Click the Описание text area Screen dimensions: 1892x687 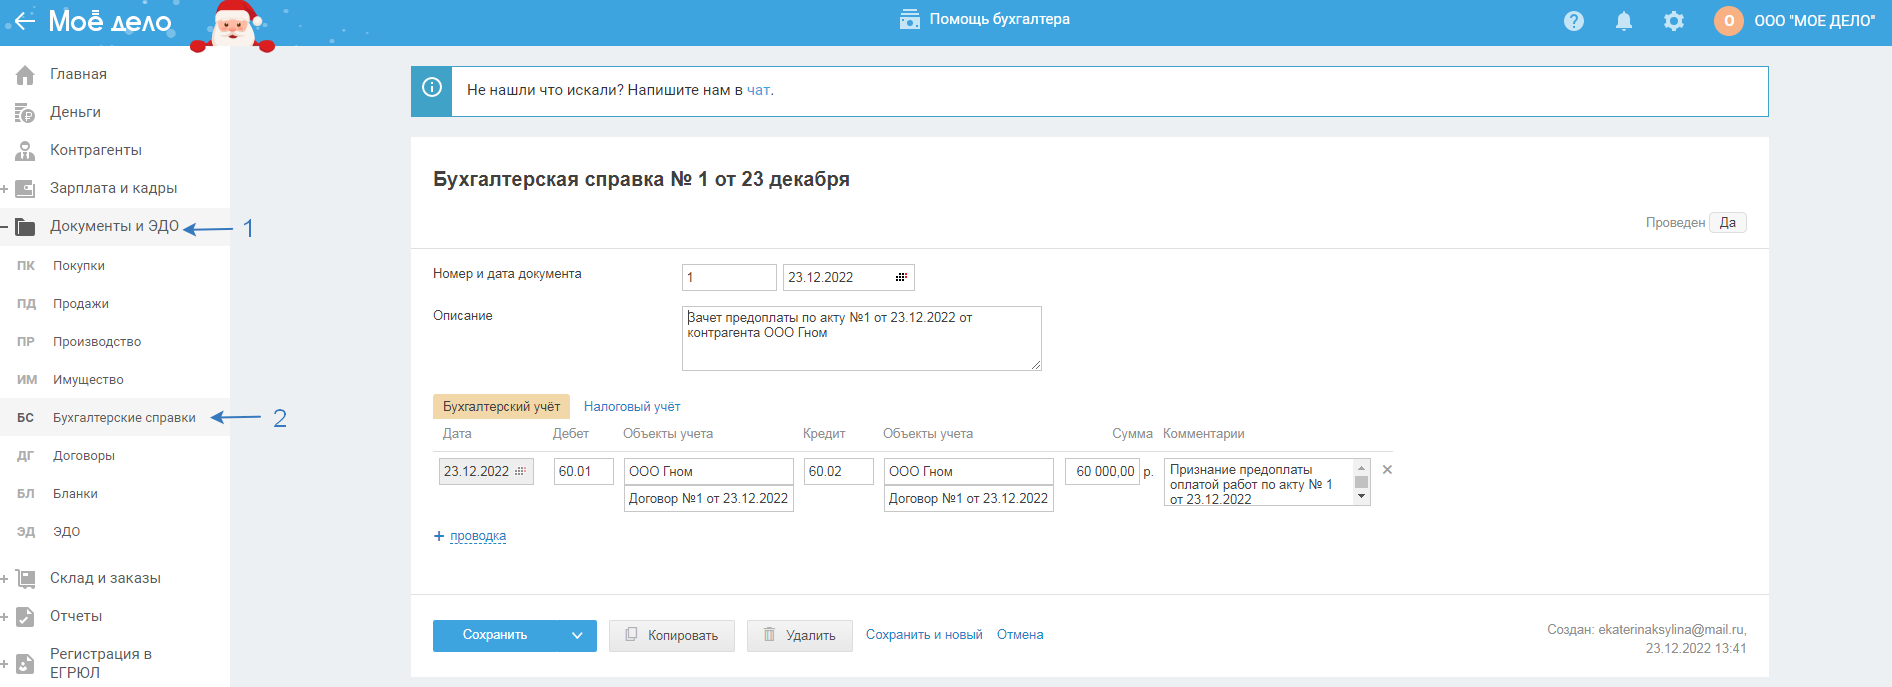point(862,338)
